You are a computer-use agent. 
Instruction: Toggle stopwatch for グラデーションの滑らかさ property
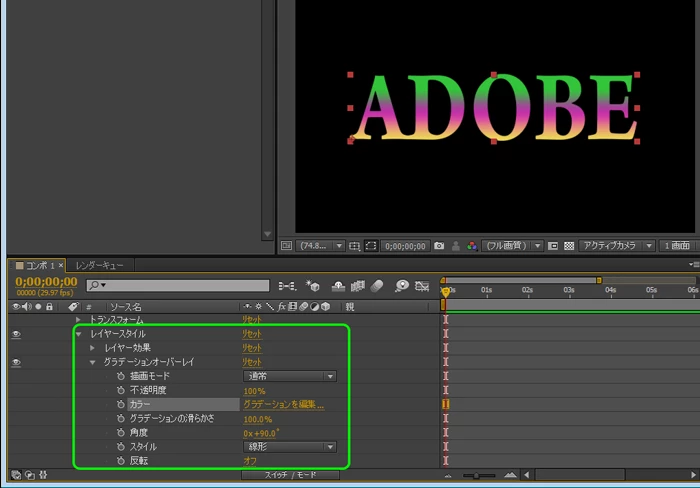[121, 419]
